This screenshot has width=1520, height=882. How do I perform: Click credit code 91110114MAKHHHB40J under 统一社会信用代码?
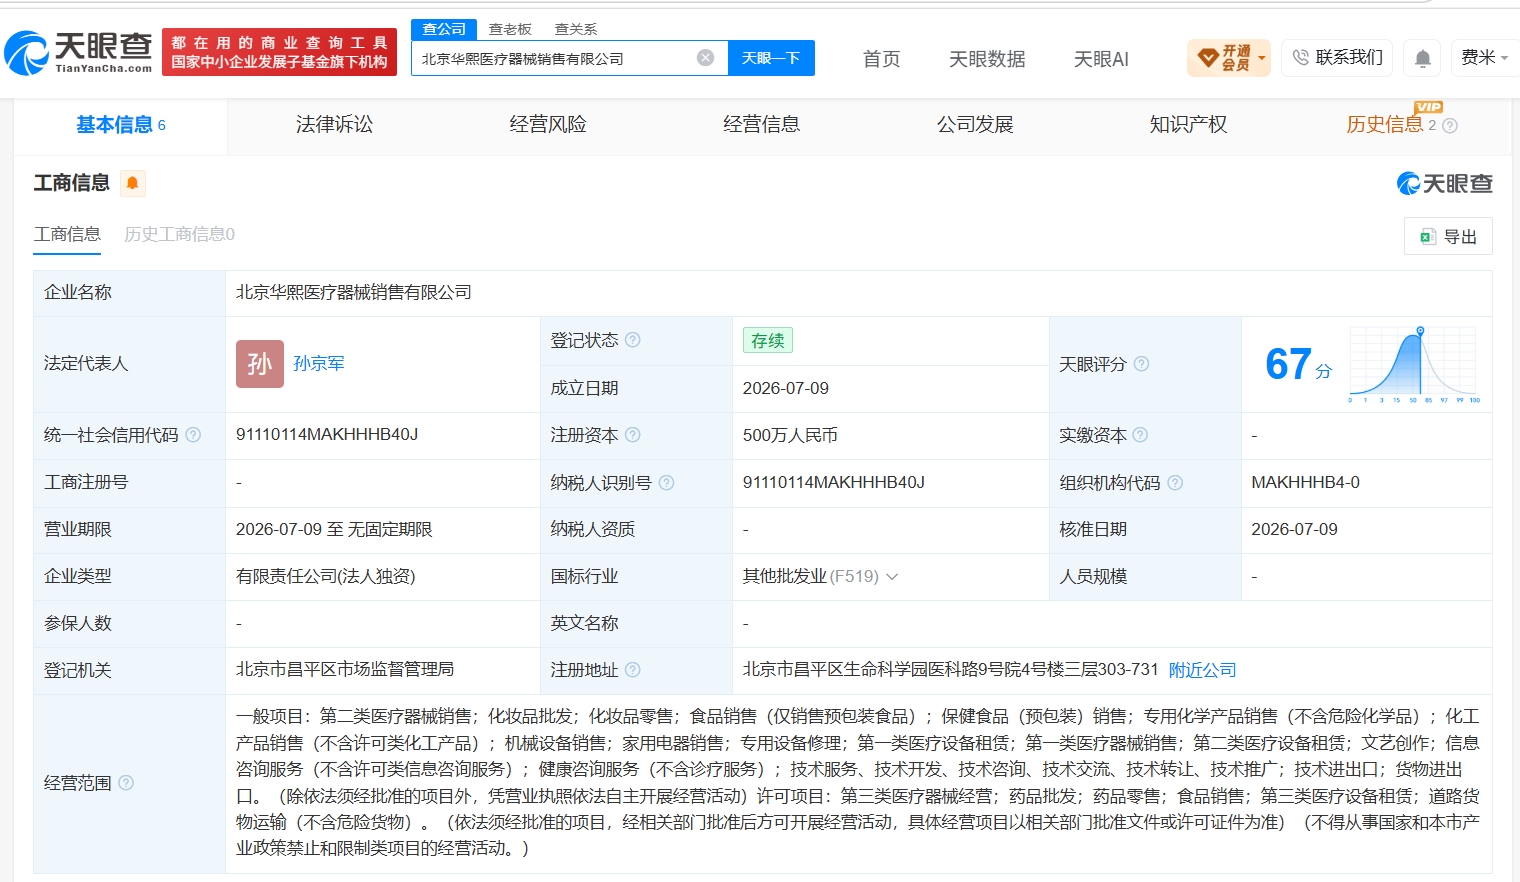point(327,435)
